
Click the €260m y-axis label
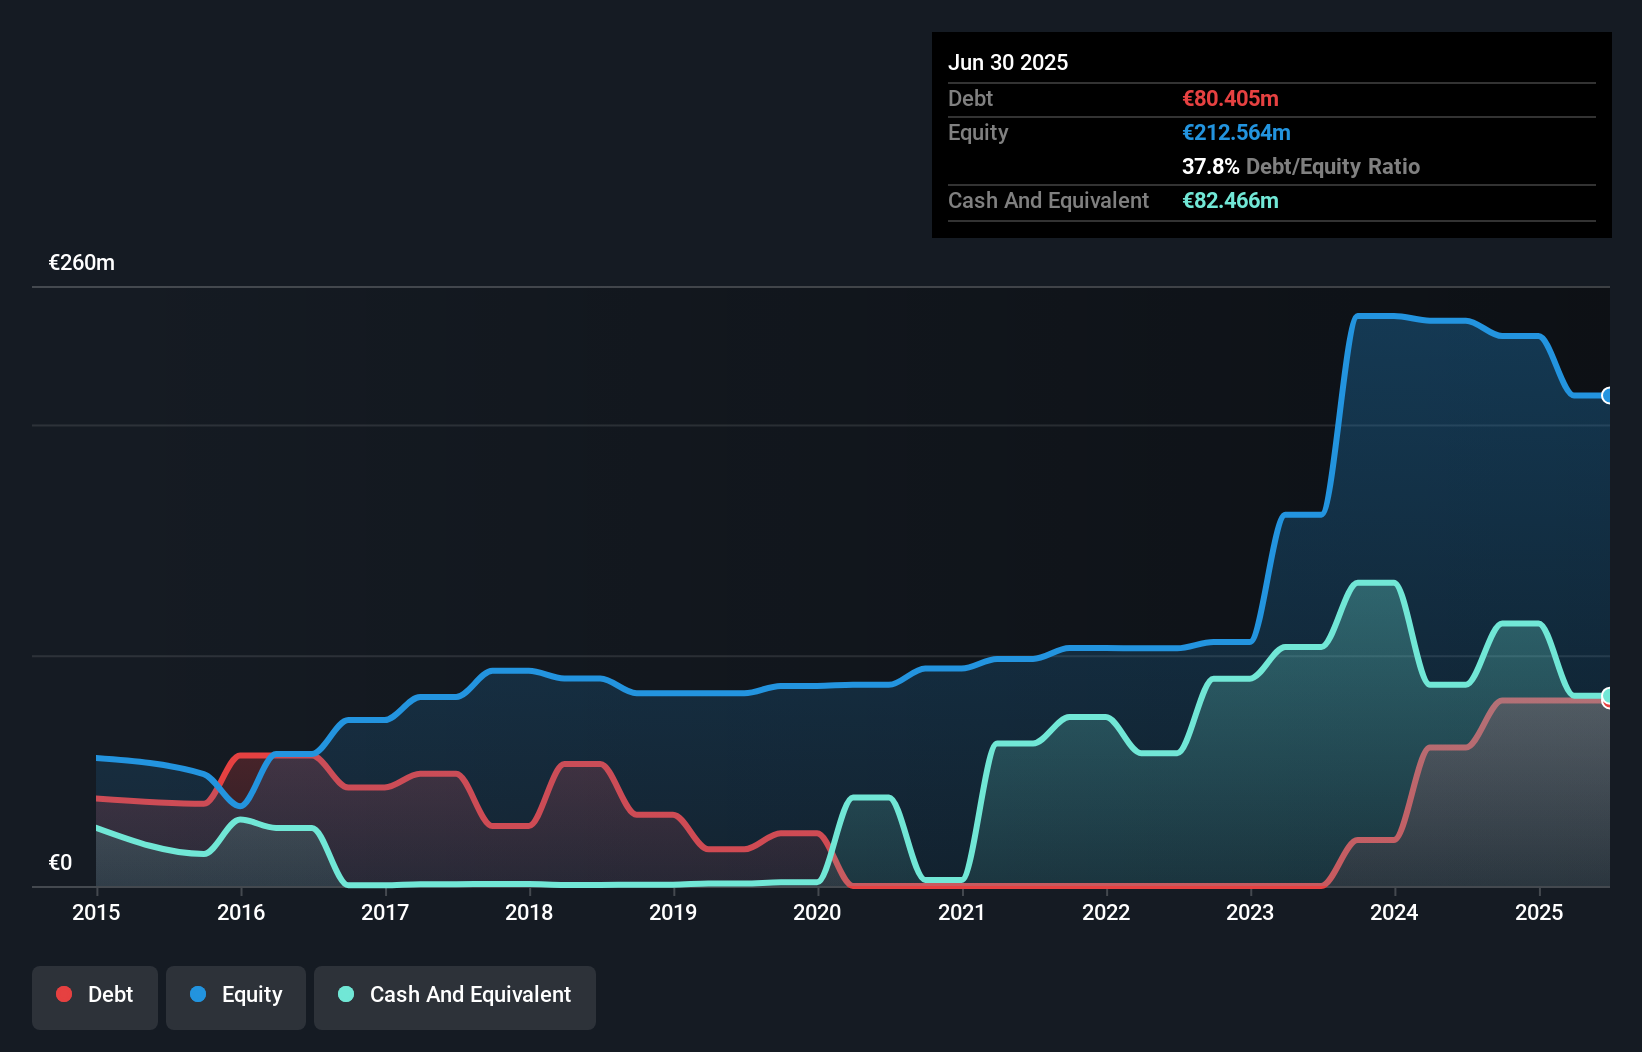click(82, 263)
